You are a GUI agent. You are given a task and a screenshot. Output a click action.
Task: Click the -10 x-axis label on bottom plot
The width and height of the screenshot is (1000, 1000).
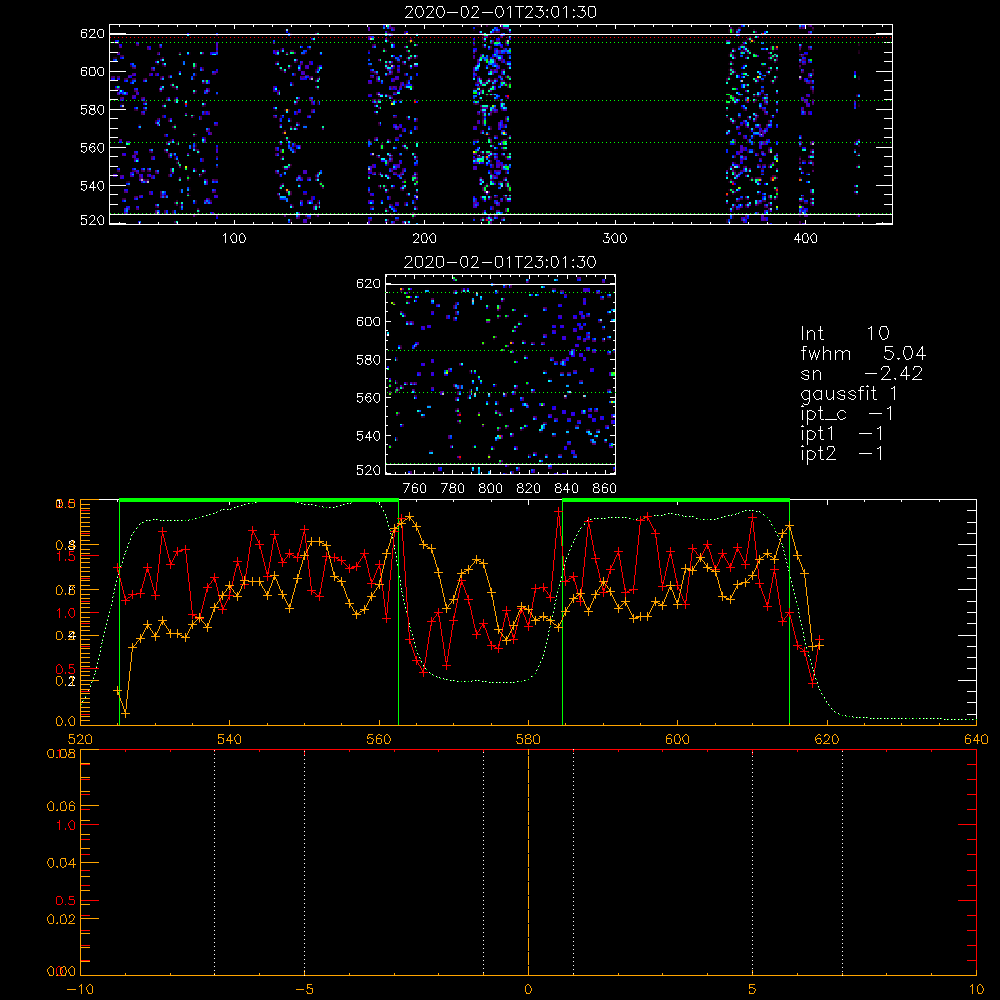coord(80,990)
